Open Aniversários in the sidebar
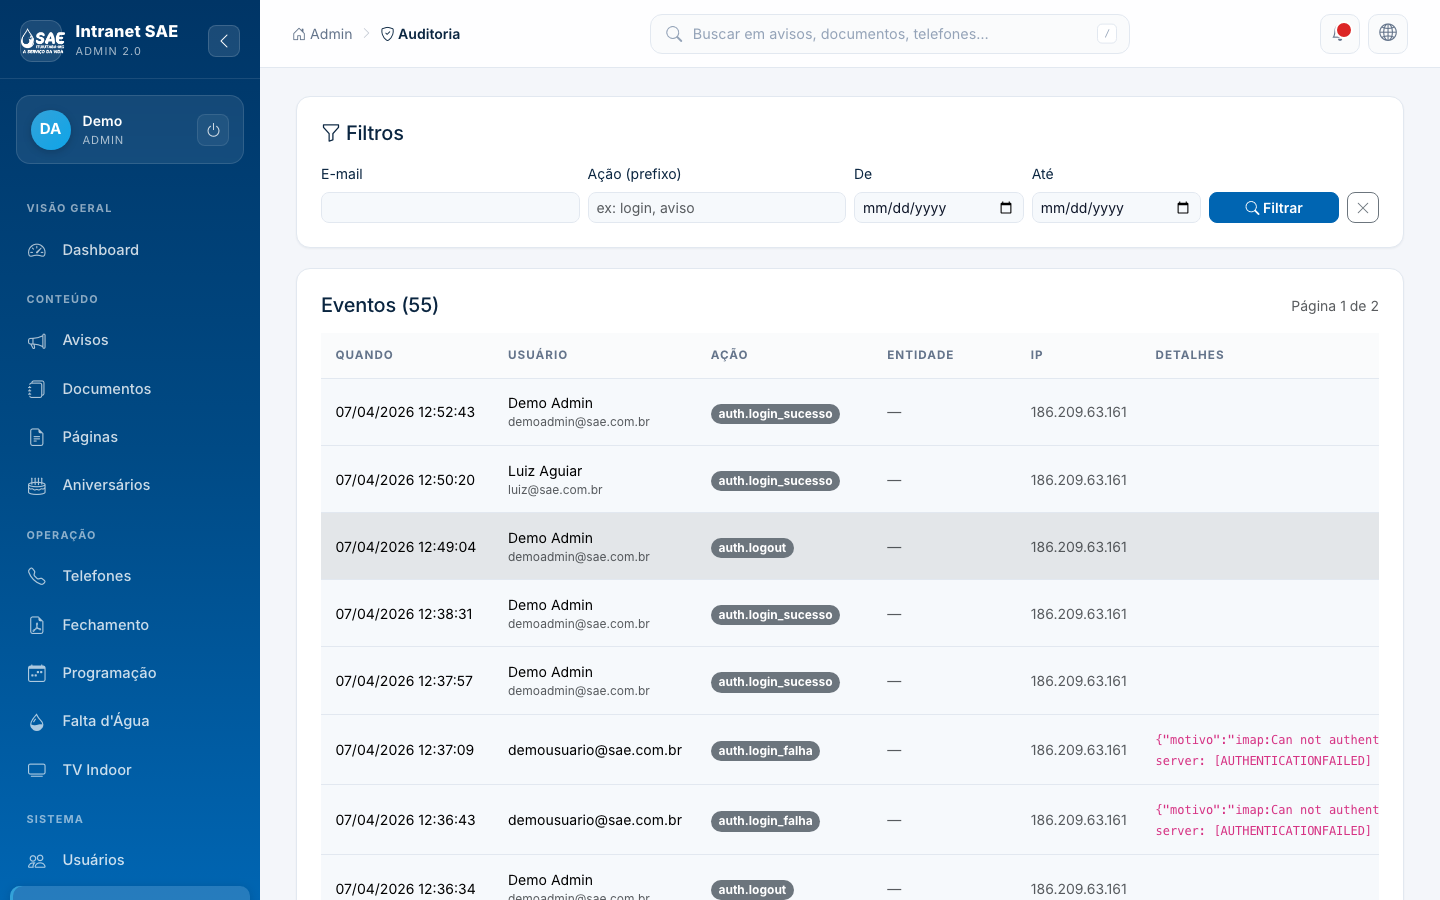 130,485
